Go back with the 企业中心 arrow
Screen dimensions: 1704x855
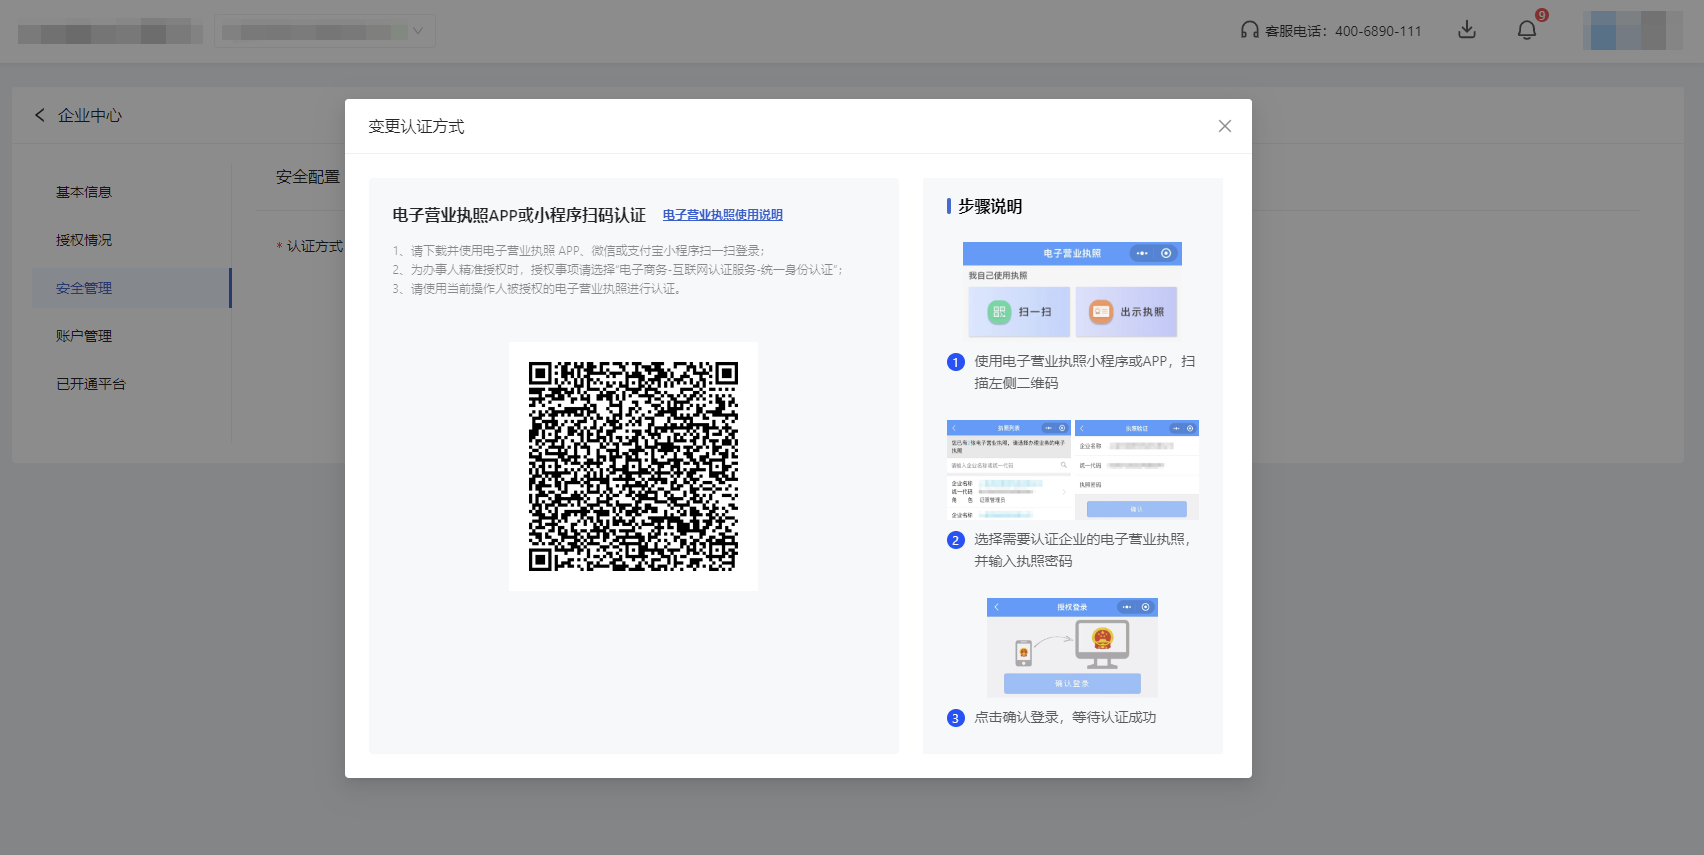point(40,115)
